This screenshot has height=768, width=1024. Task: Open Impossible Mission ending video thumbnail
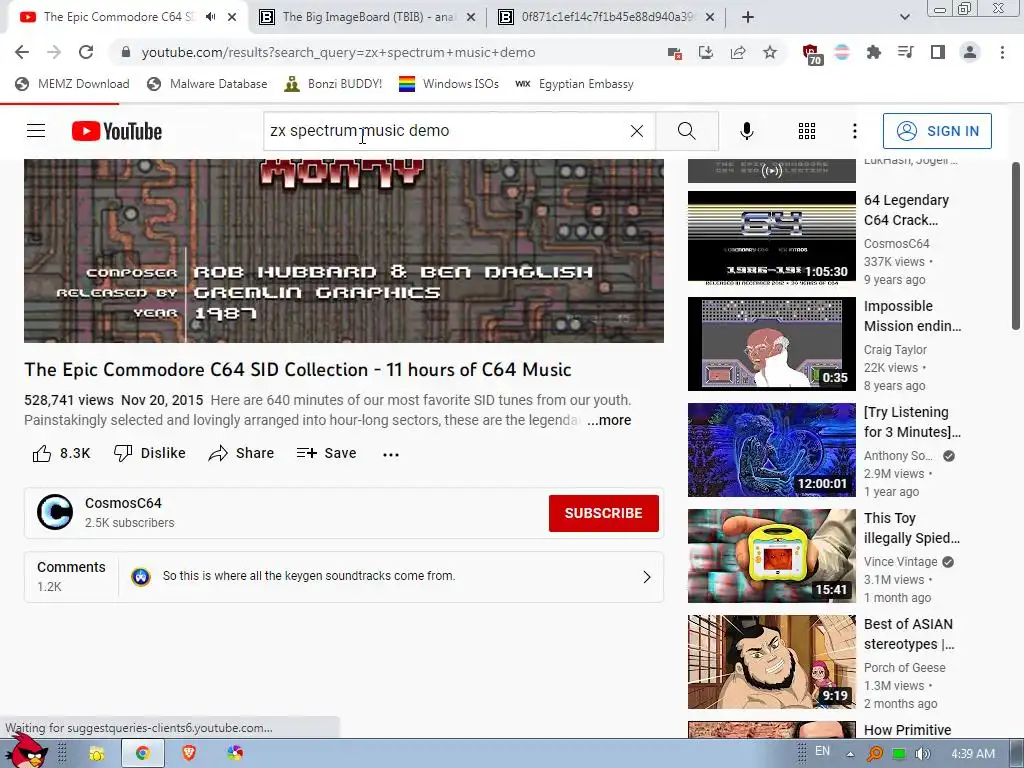771,344
